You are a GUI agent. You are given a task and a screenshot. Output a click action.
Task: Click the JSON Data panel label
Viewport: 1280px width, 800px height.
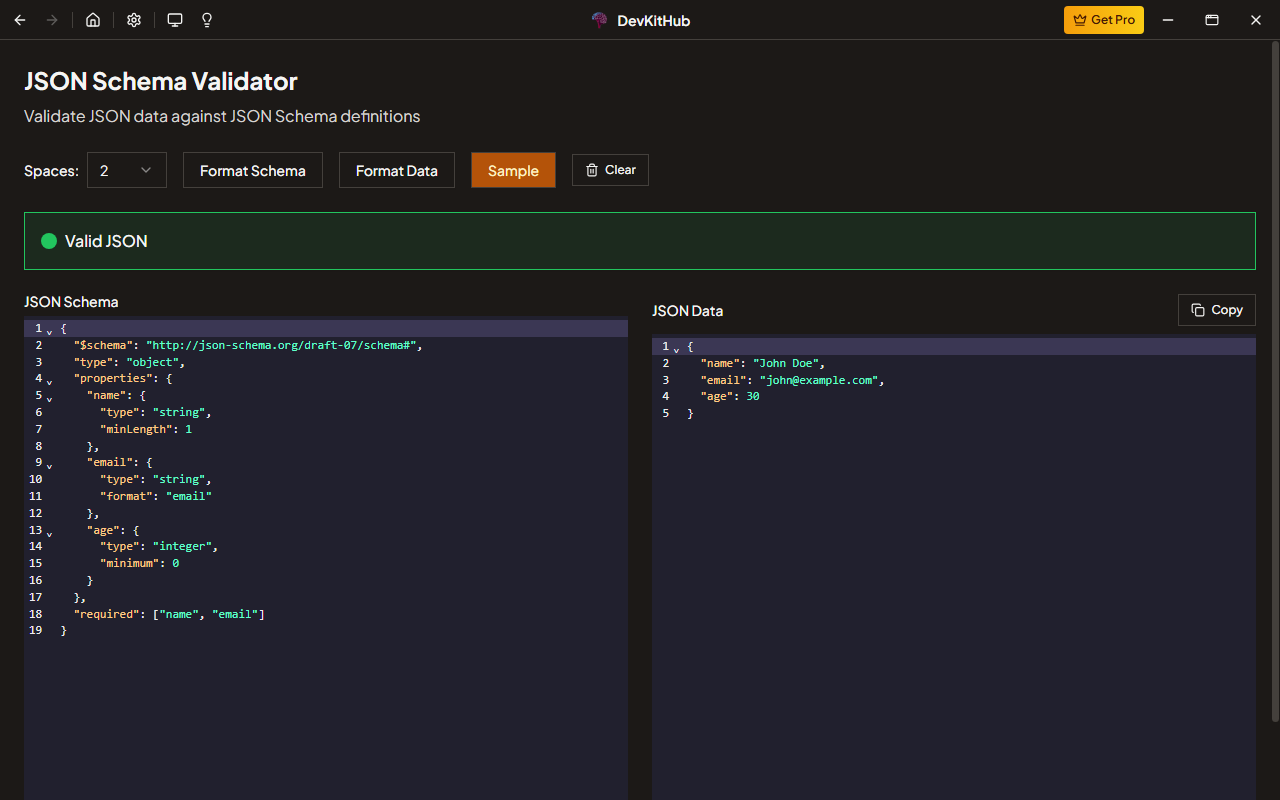point(688,311)
